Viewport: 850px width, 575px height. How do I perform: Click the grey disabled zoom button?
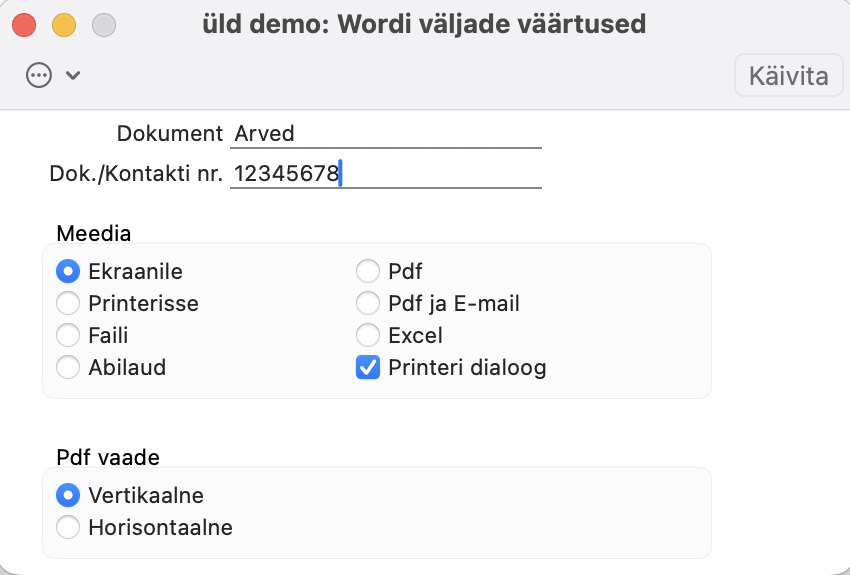click(x=104, y=25)
